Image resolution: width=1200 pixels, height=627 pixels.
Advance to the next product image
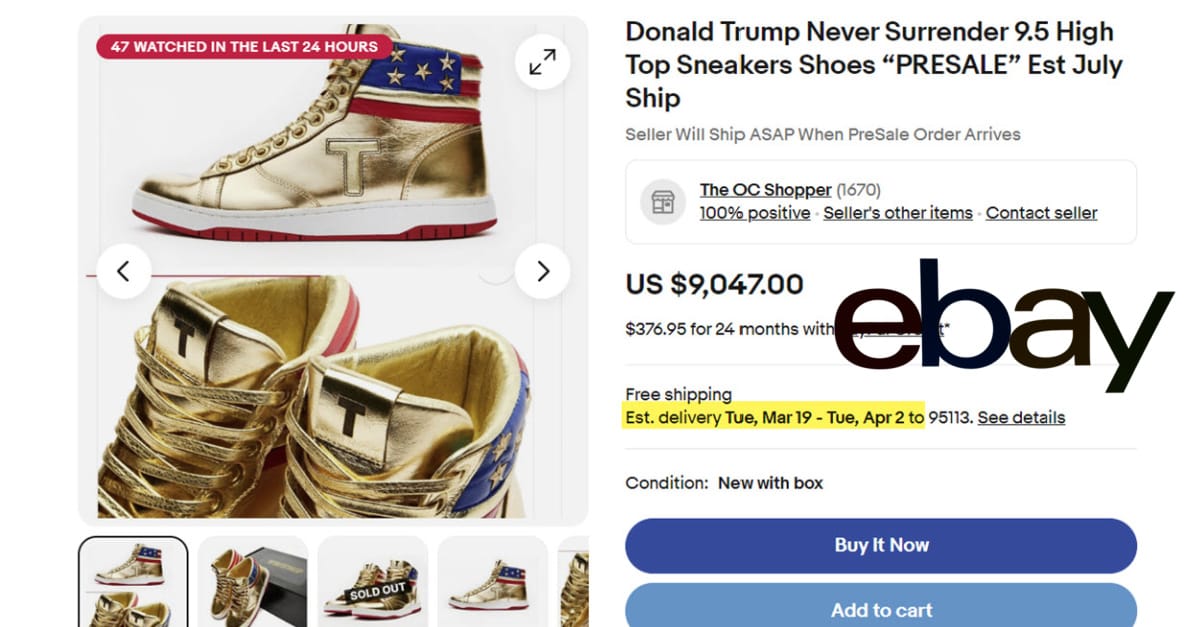pyautogui.click(x=542, y=271)
